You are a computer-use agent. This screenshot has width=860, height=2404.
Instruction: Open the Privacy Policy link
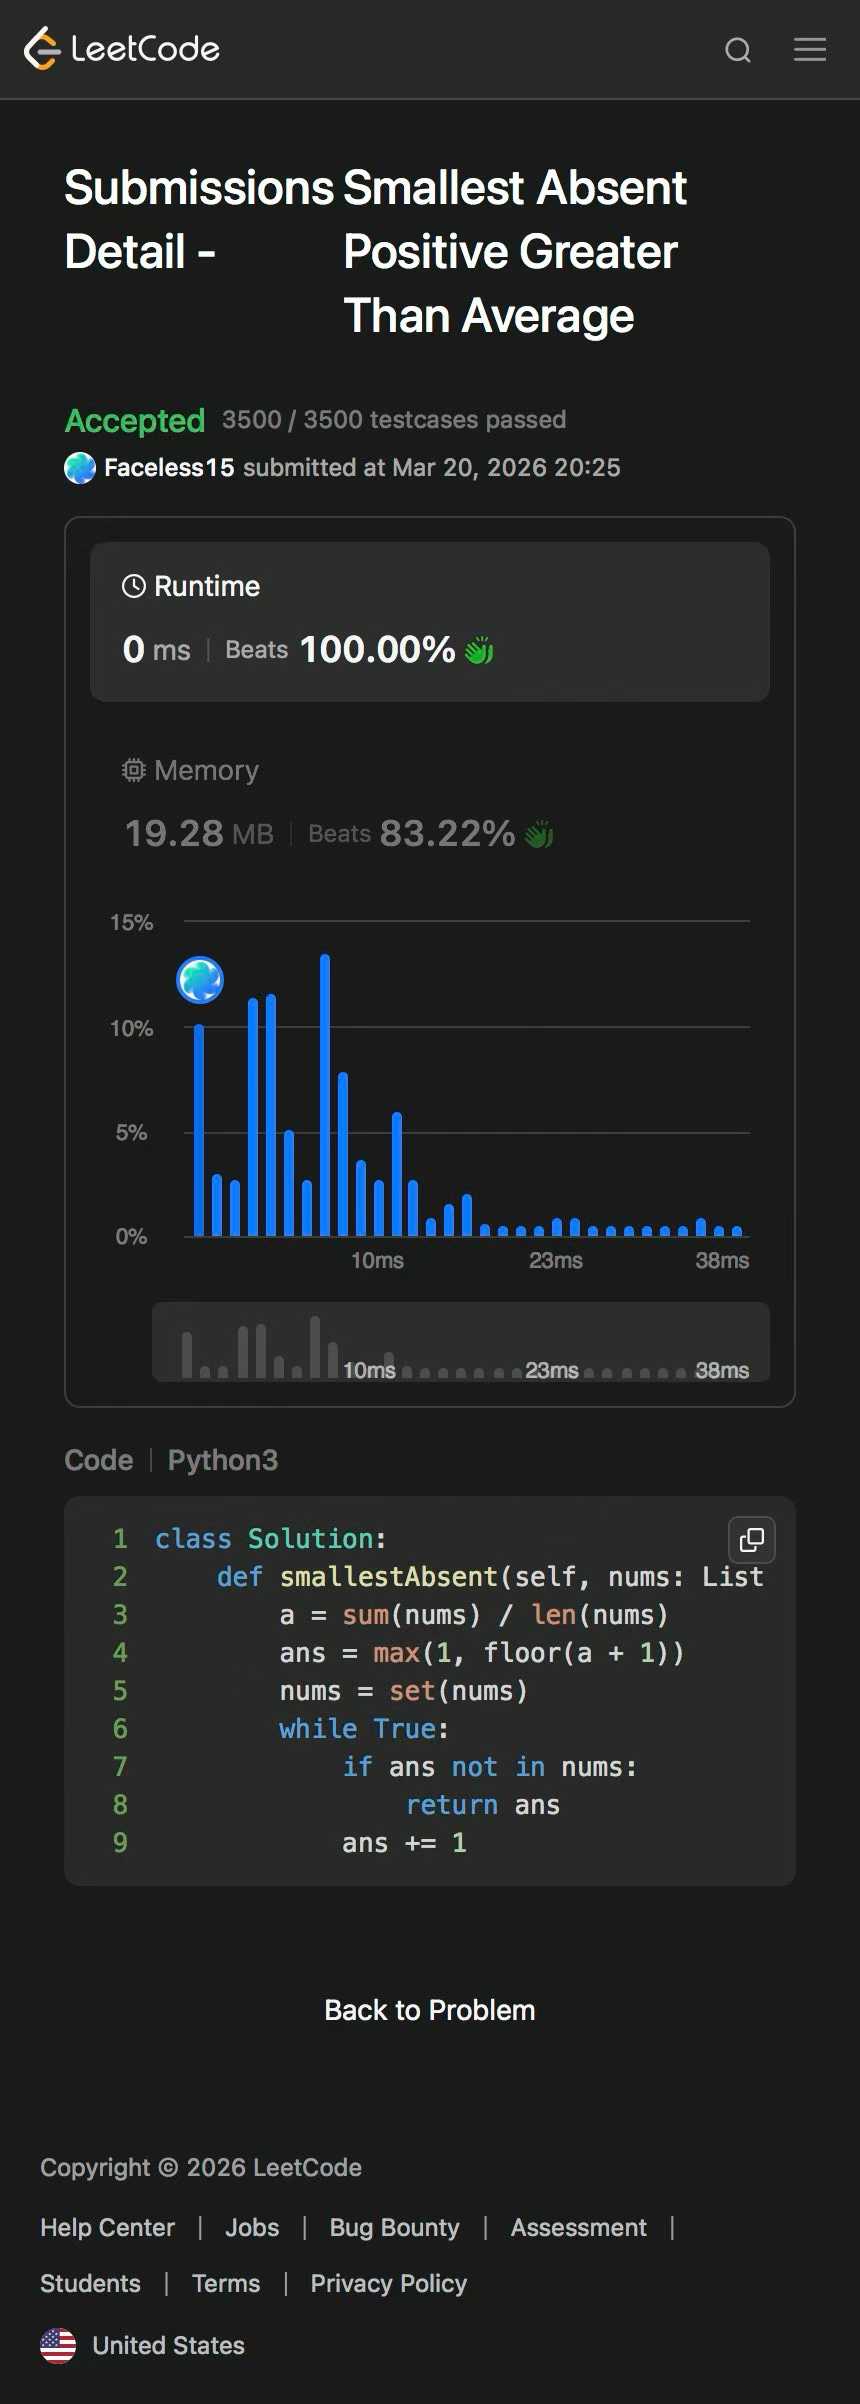(388, 2283)
